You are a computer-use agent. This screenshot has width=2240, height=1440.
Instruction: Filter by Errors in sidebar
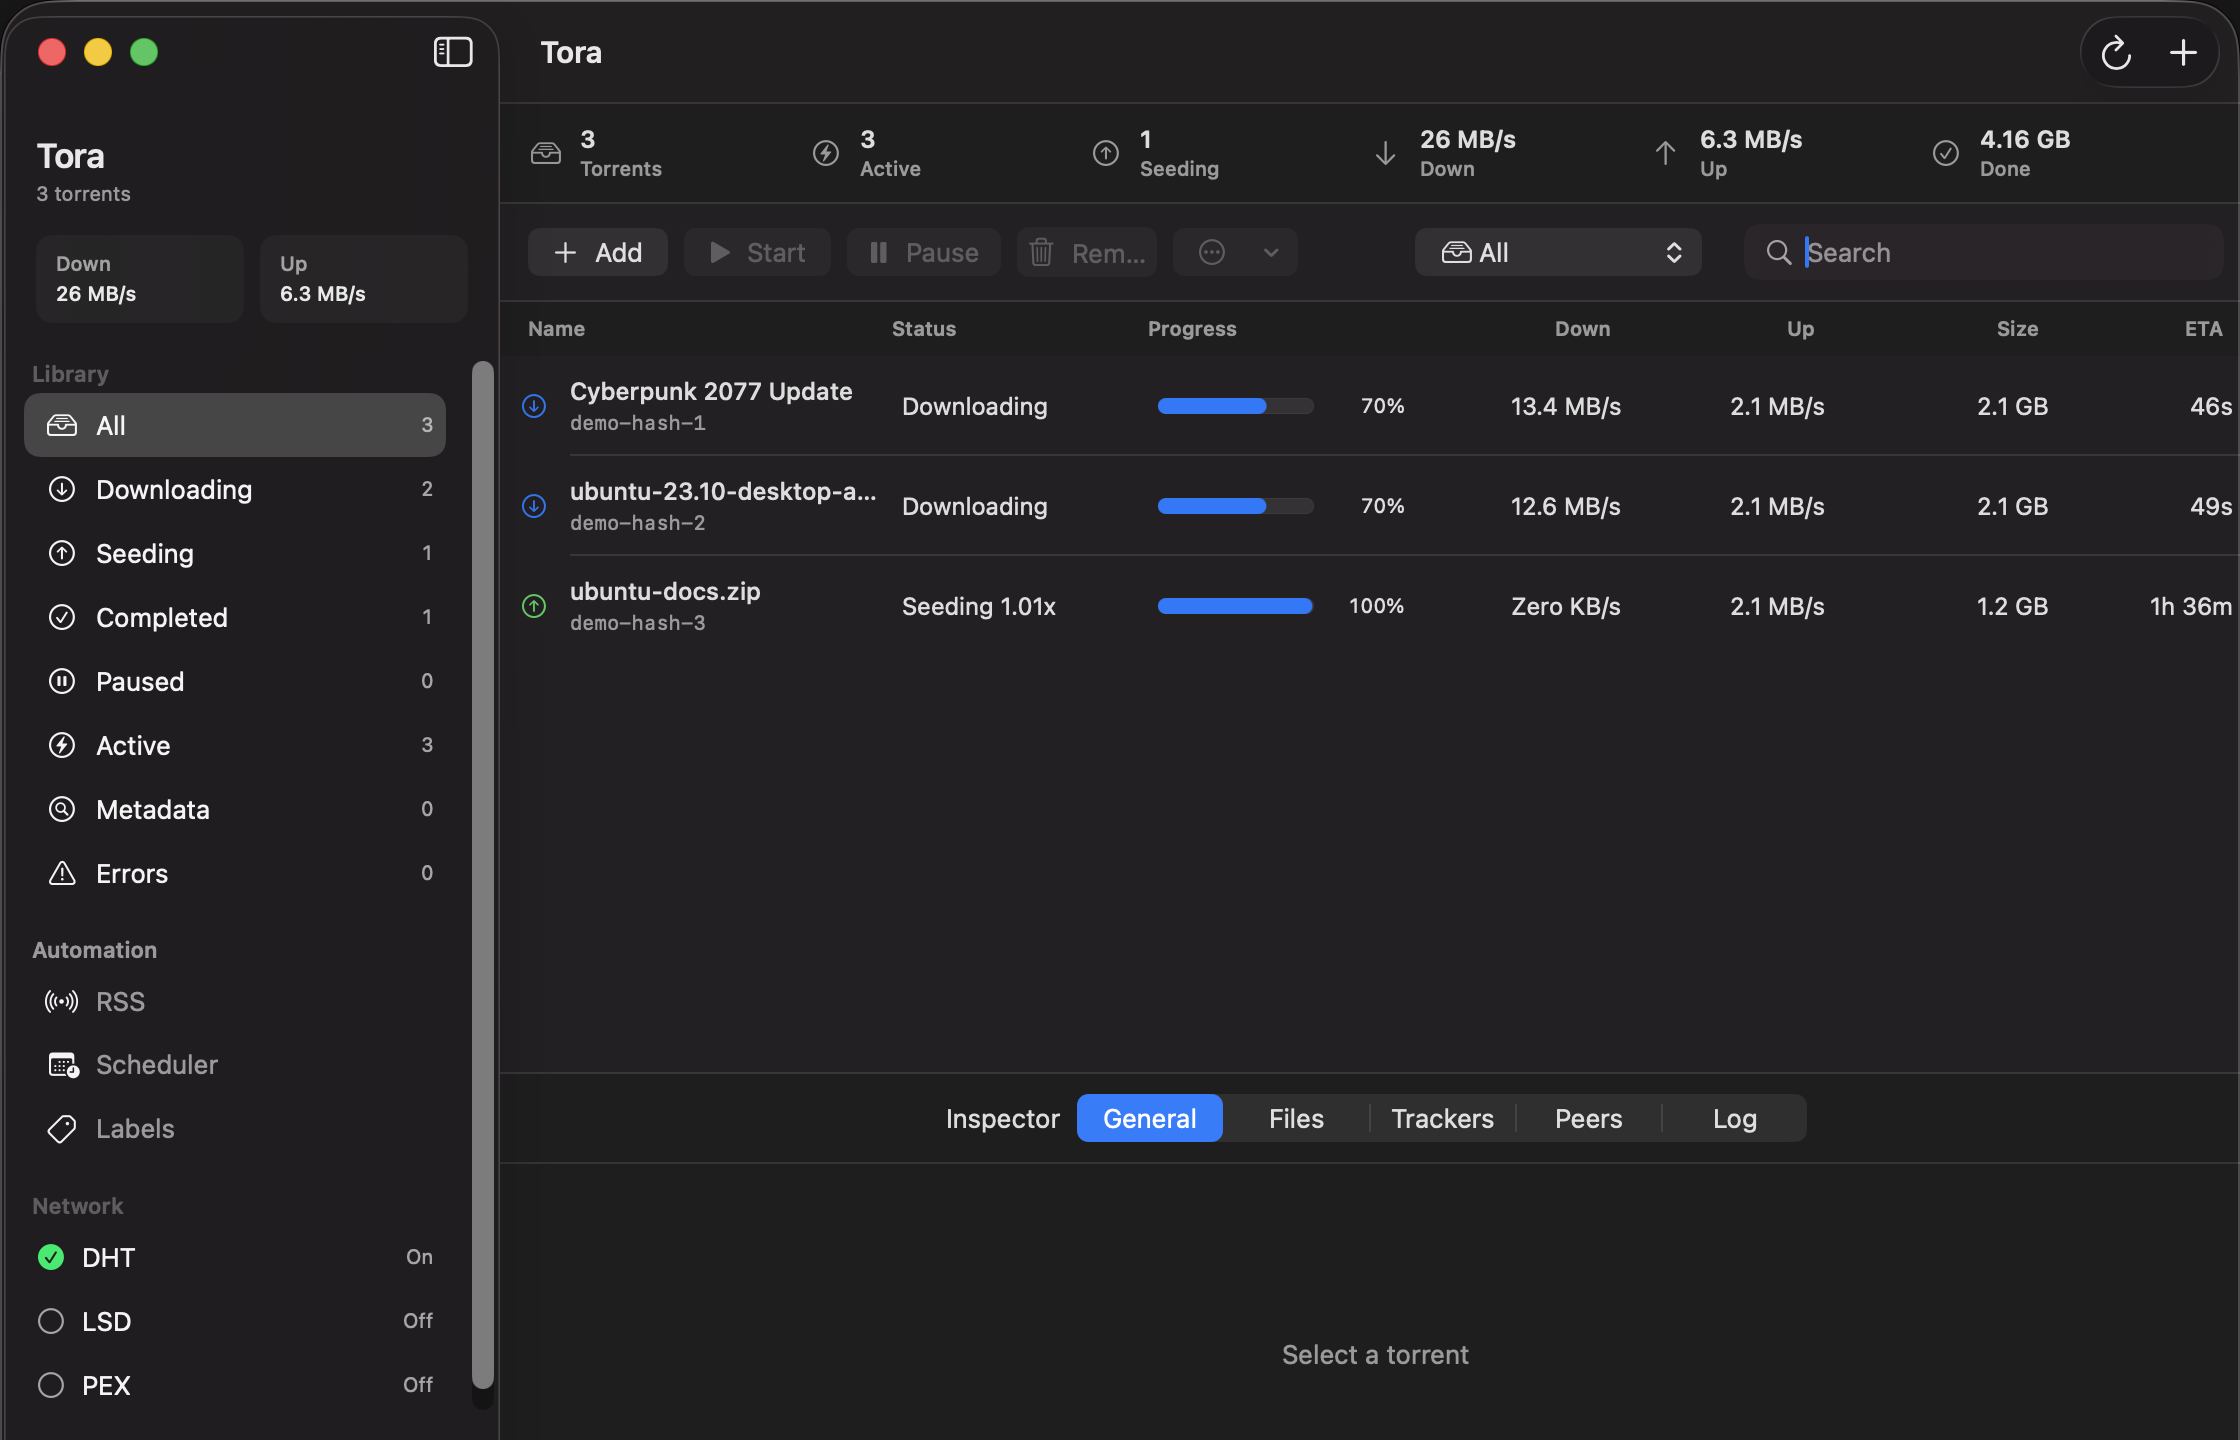coord(235,873)
